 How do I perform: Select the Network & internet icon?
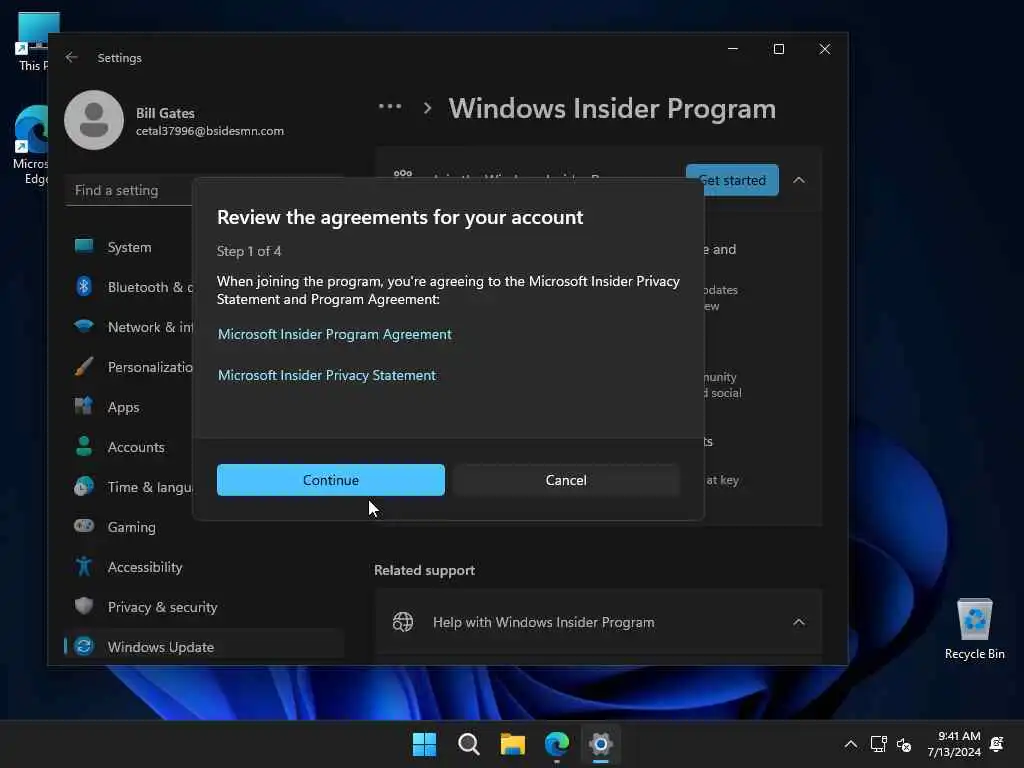(x=84, y=326)
